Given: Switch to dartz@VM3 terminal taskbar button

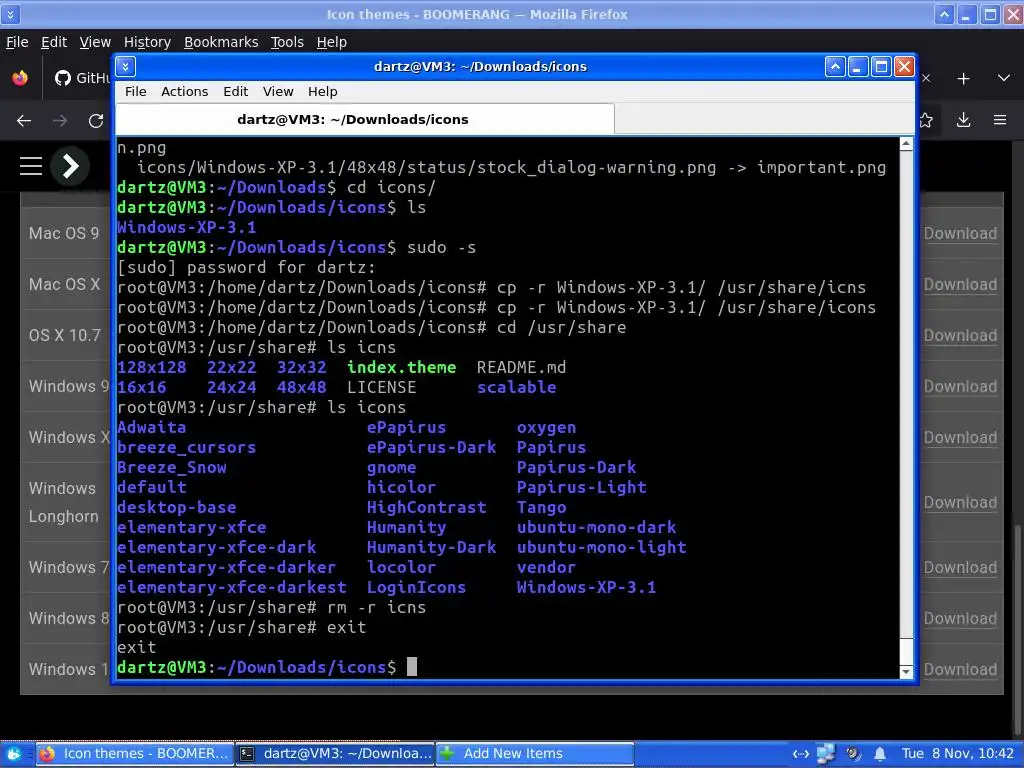Looking at the screenshot, I should tap(335, 754).
